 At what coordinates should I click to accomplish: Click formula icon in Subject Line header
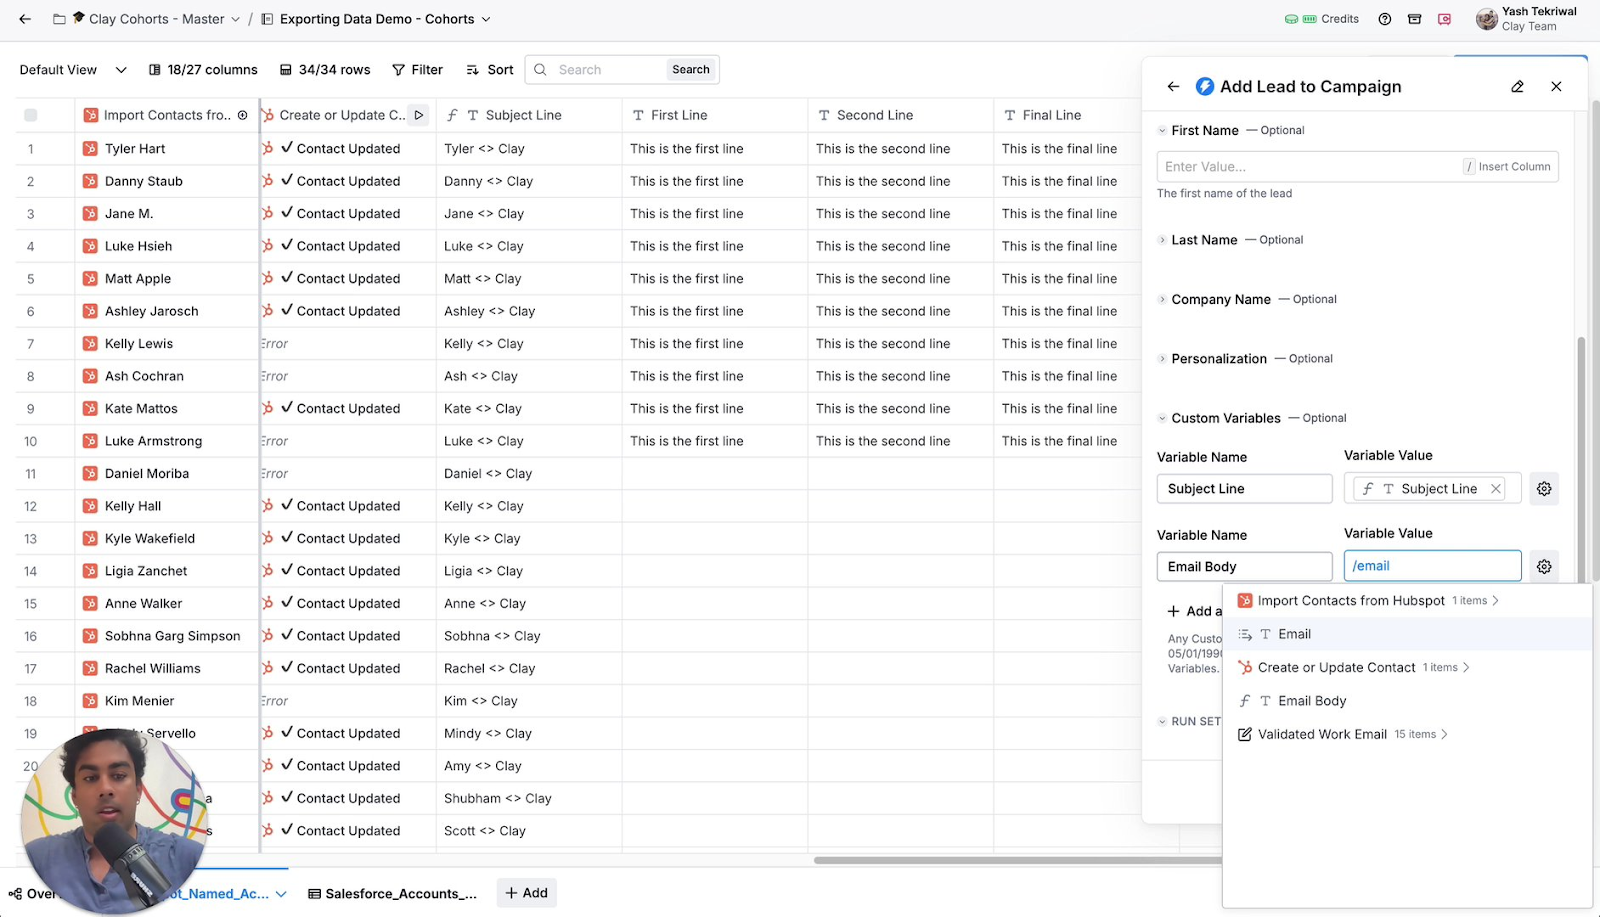click(452, 115)
